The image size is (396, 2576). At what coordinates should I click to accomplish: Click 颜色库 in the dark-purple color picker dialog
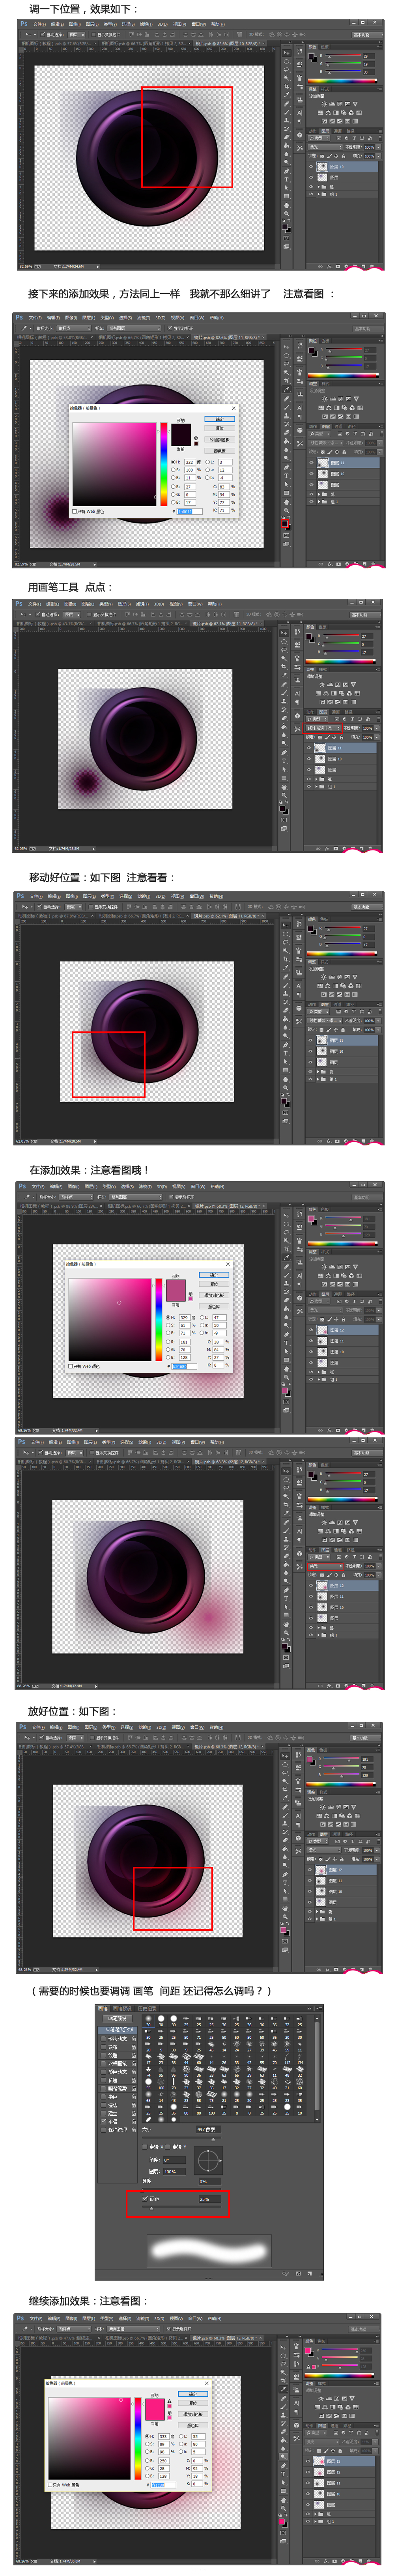coord(220,450)
